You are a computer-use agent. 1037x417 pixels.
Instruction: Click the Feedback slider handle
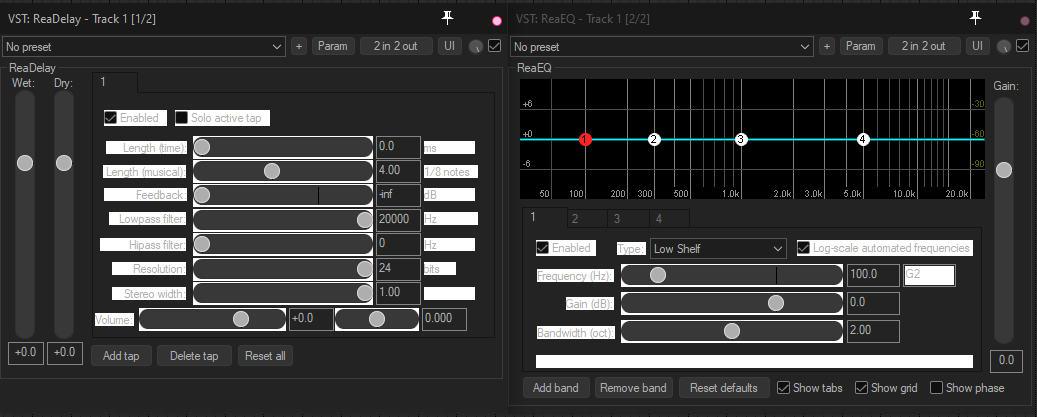click(x=202, y=195)
